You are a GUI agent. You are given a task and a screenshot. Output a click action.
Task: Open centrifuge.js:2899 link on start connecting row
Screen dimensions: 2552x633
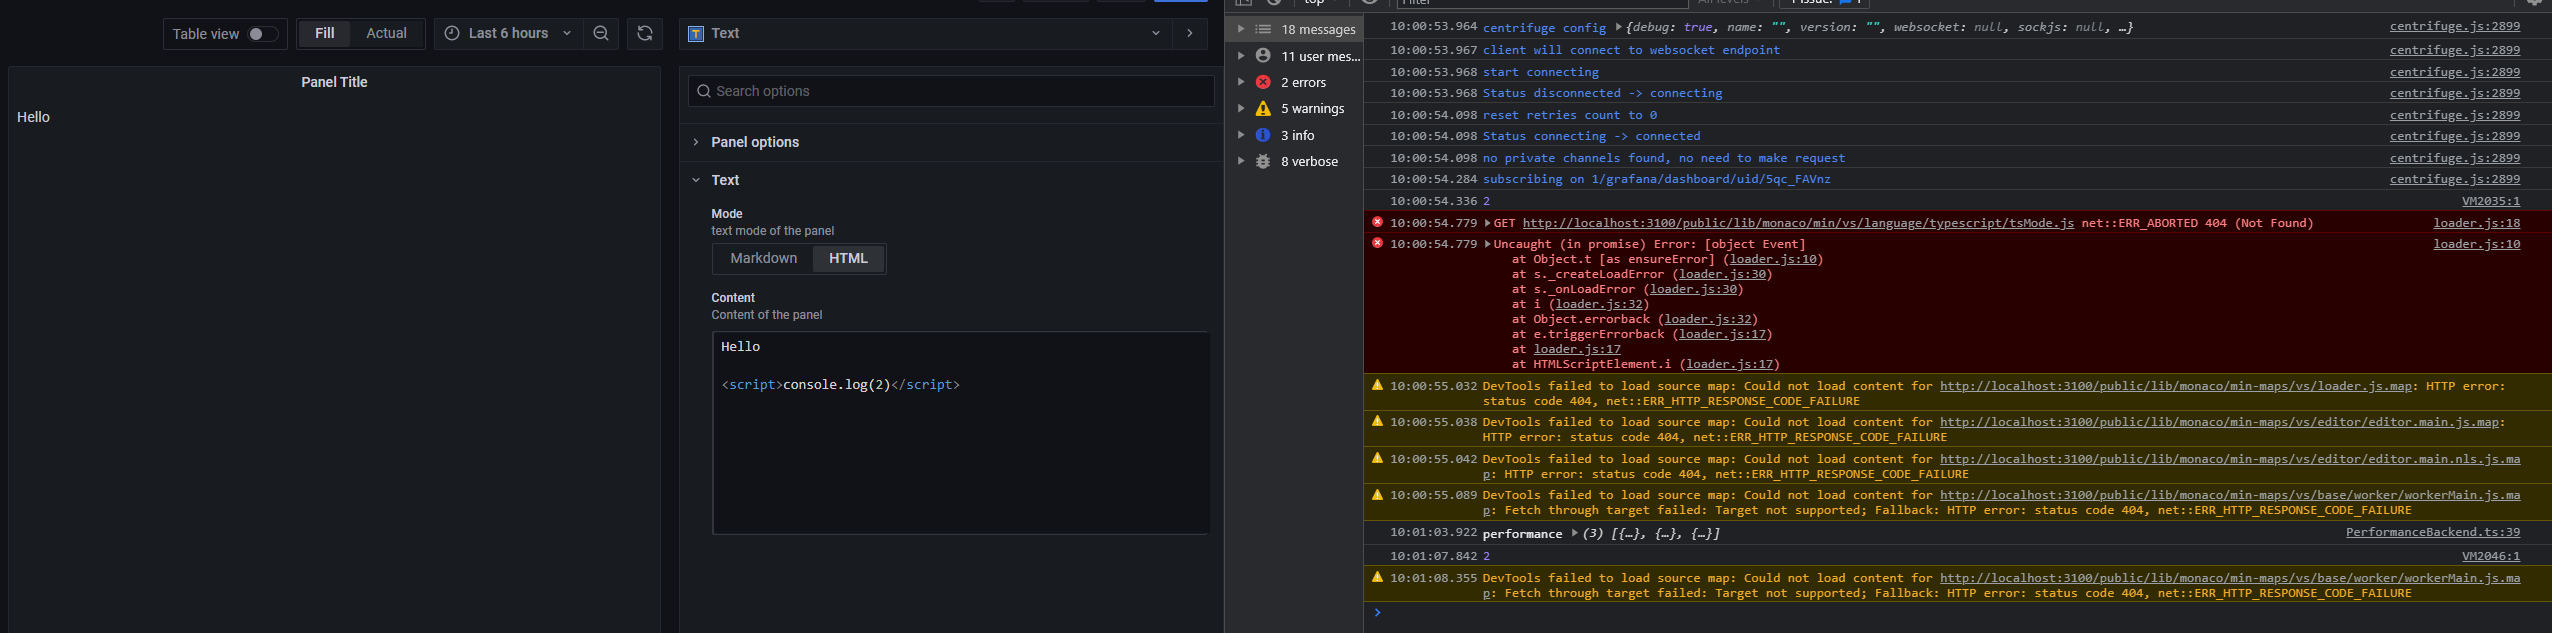pos(2455,72)
